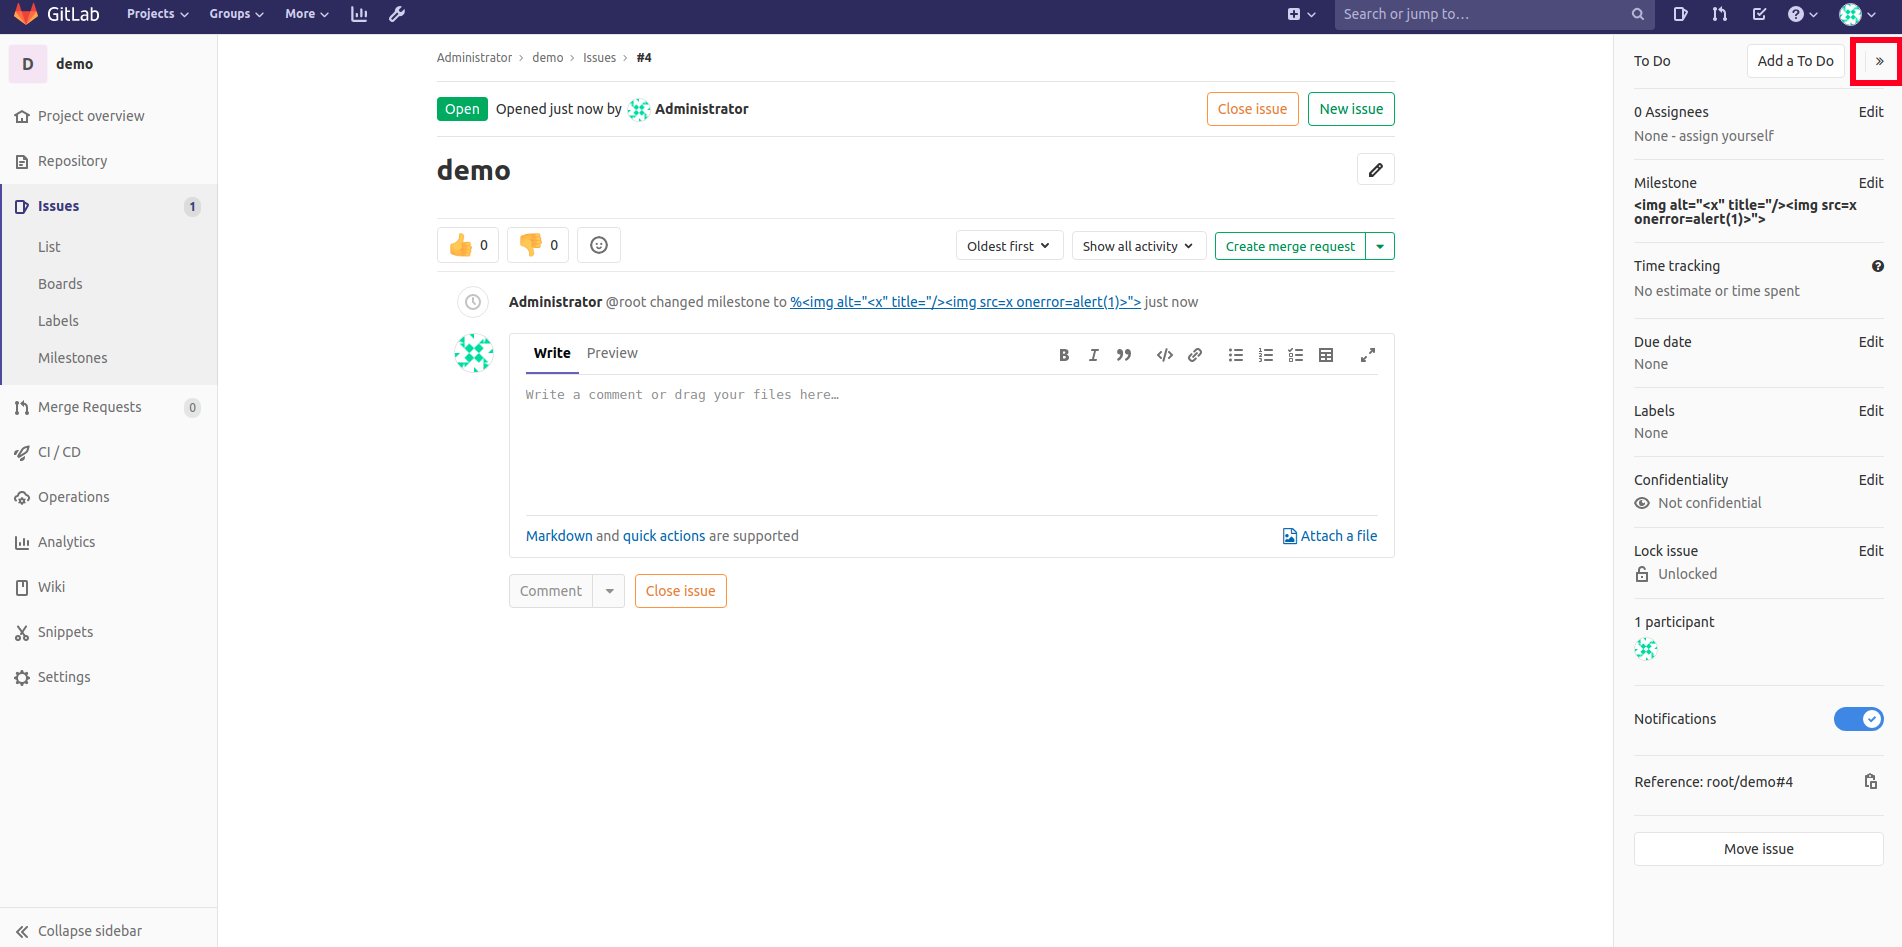The width and height of the screenshot is (1902, 947).
Task: Add thumbs up reaction to issue
Action: point(467,245)
